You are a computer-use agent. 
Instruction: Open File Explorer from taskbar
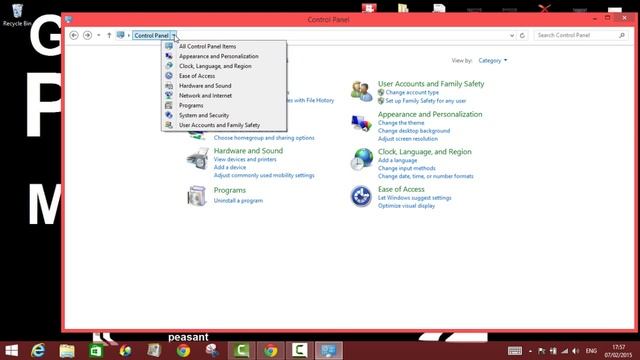point(67,351)
